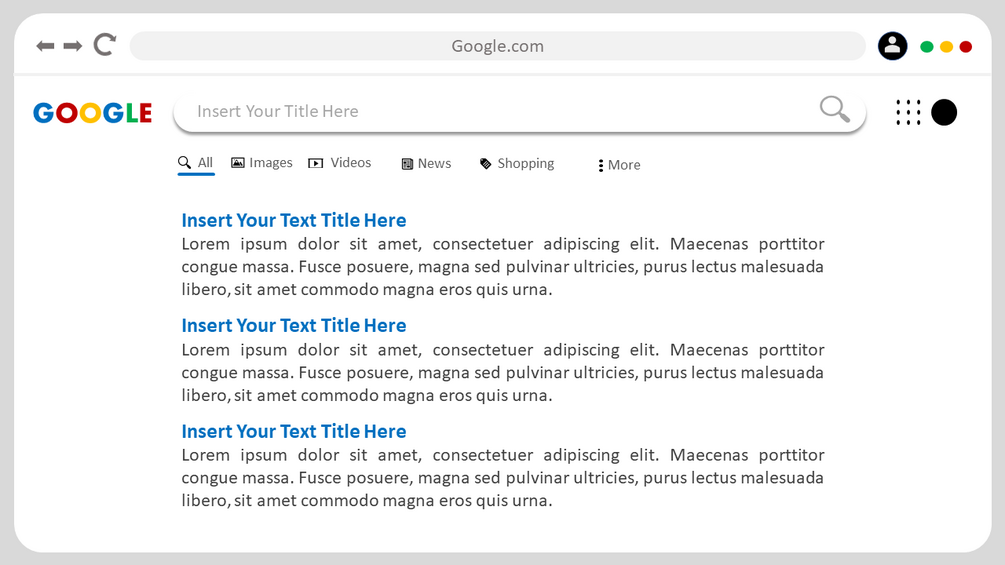Click the magnifying glass search icon
Image resolution: width=1005 pixels, height=565 pixels.
coord(834,109)
